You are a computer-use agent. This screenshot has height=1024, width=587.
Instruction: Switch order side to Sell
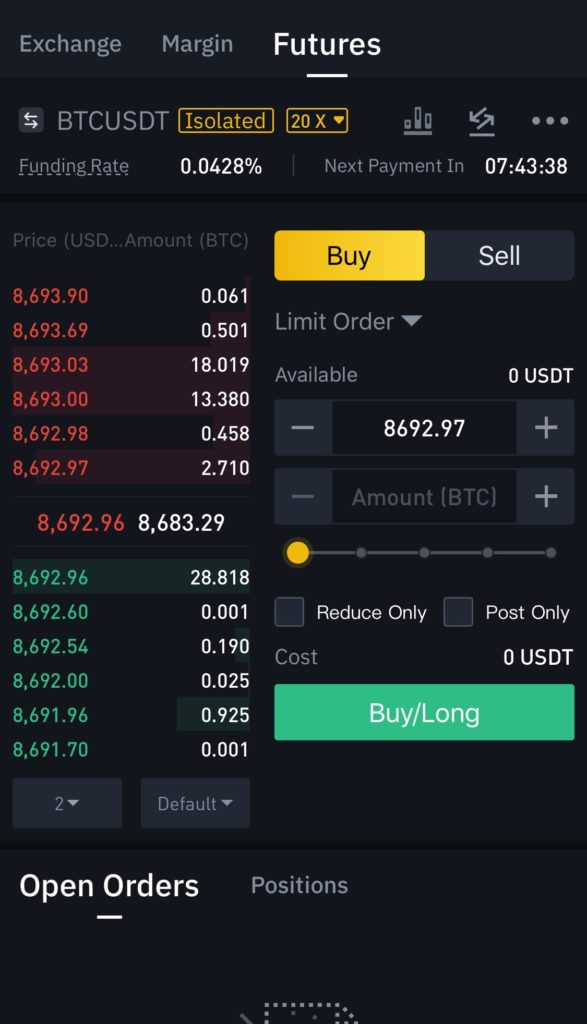coord(500,255)
